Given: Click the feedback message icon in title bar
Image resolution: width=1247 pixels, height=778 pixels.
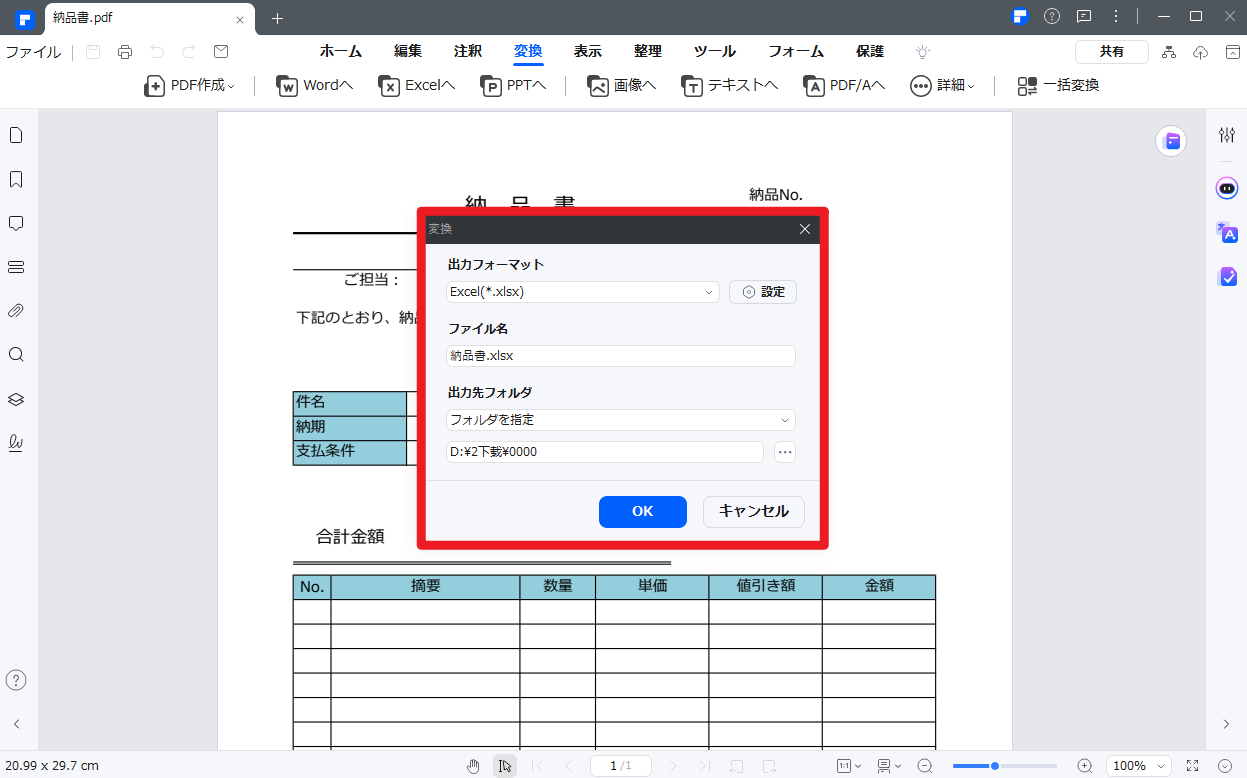Looking at the screenshot, I should coord(1083,16).
